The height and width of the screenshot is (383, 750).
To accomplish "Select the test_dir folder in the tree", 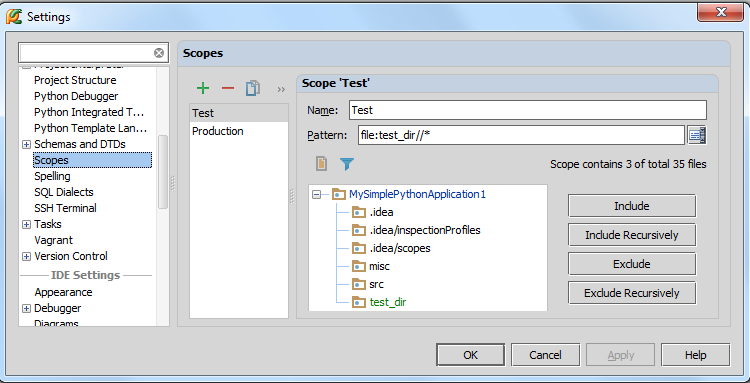I will tap(388, 302).
